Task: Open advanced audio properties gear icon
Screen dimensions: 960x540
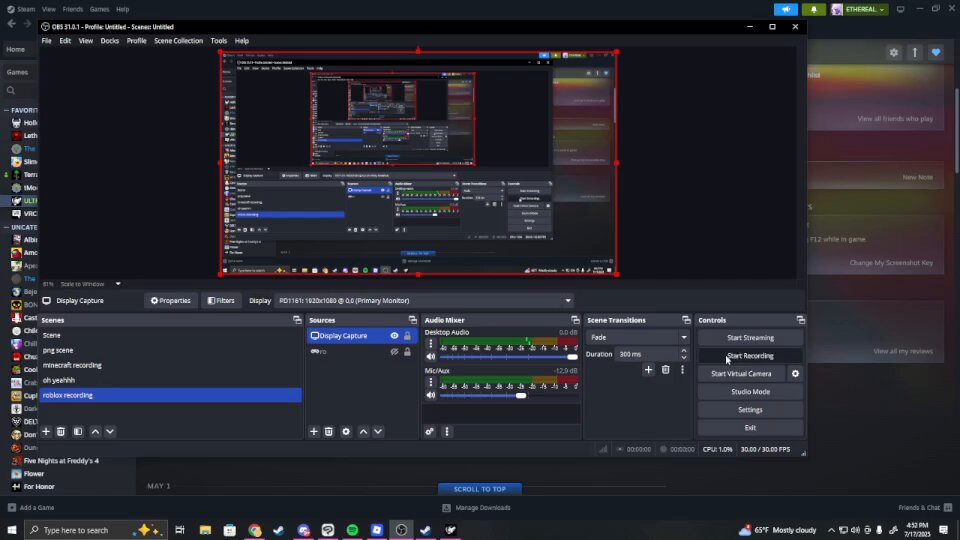Action: pos(430,432)
